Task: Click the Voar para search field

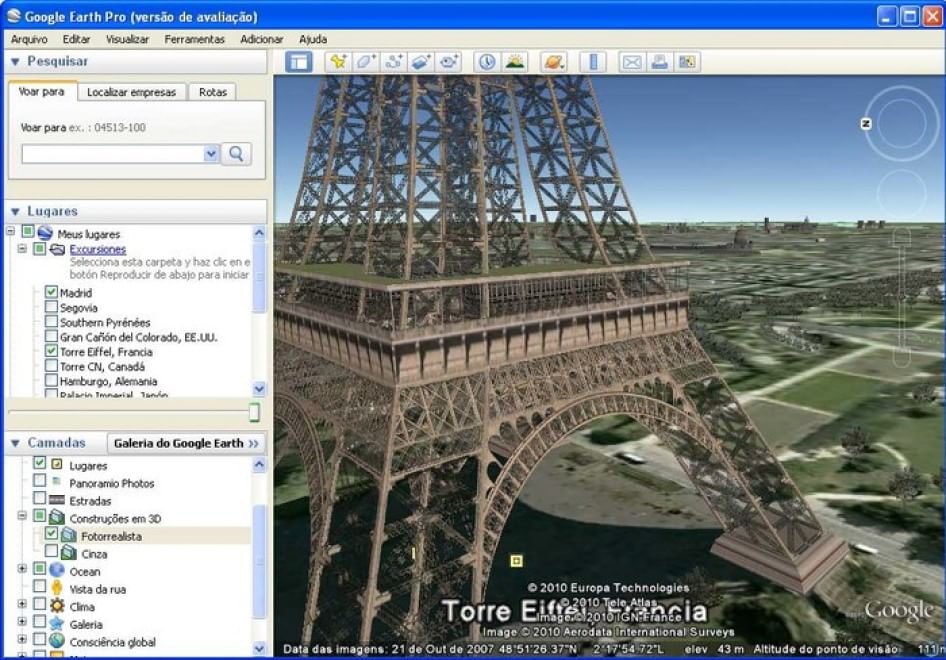Action: click(x=113, y=154)
